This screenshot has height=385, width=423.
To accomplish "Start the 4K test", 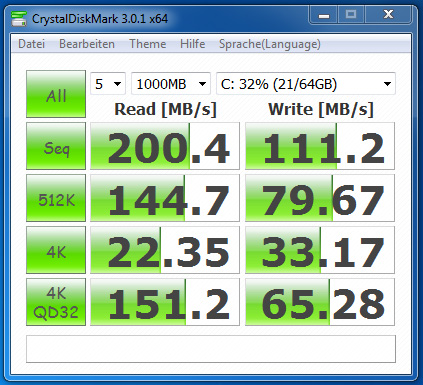I will (56, 250).
